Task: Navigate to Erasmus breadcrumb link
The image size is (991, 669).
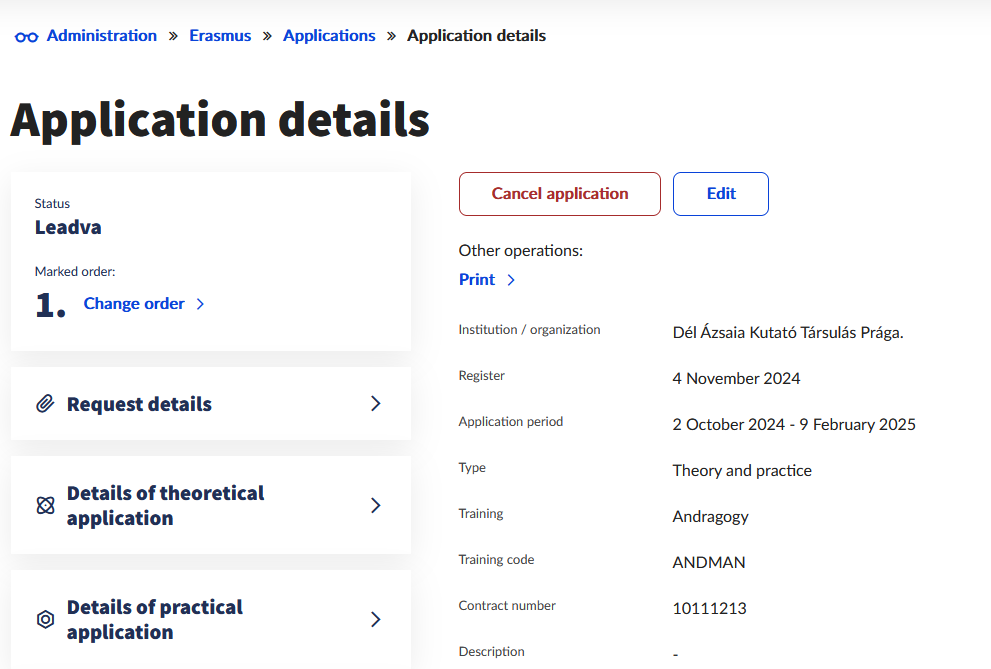Action: coord(220,36)
